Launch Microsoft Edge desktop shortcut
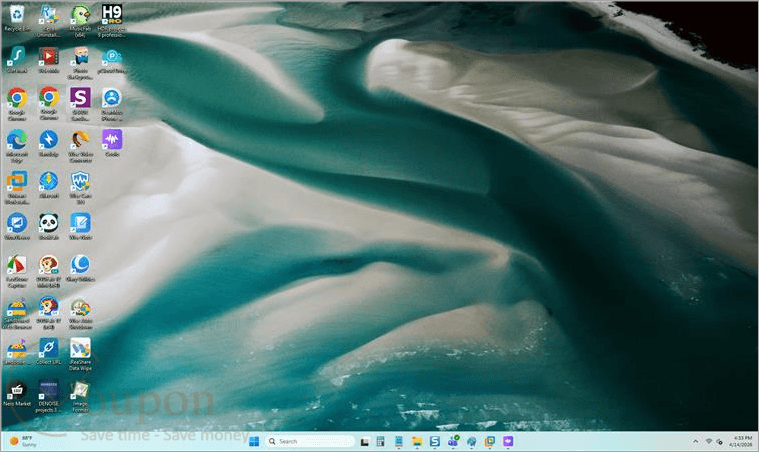Screen dimensions: 759x452 pyautogui.click(x=17, y=146)
